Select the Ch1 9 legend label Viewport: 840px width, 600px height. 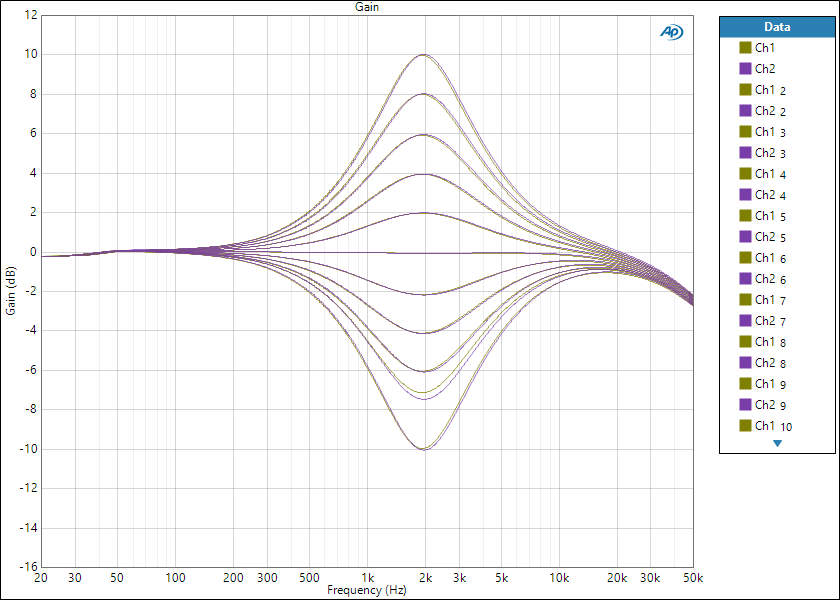[x=770, y=384]
